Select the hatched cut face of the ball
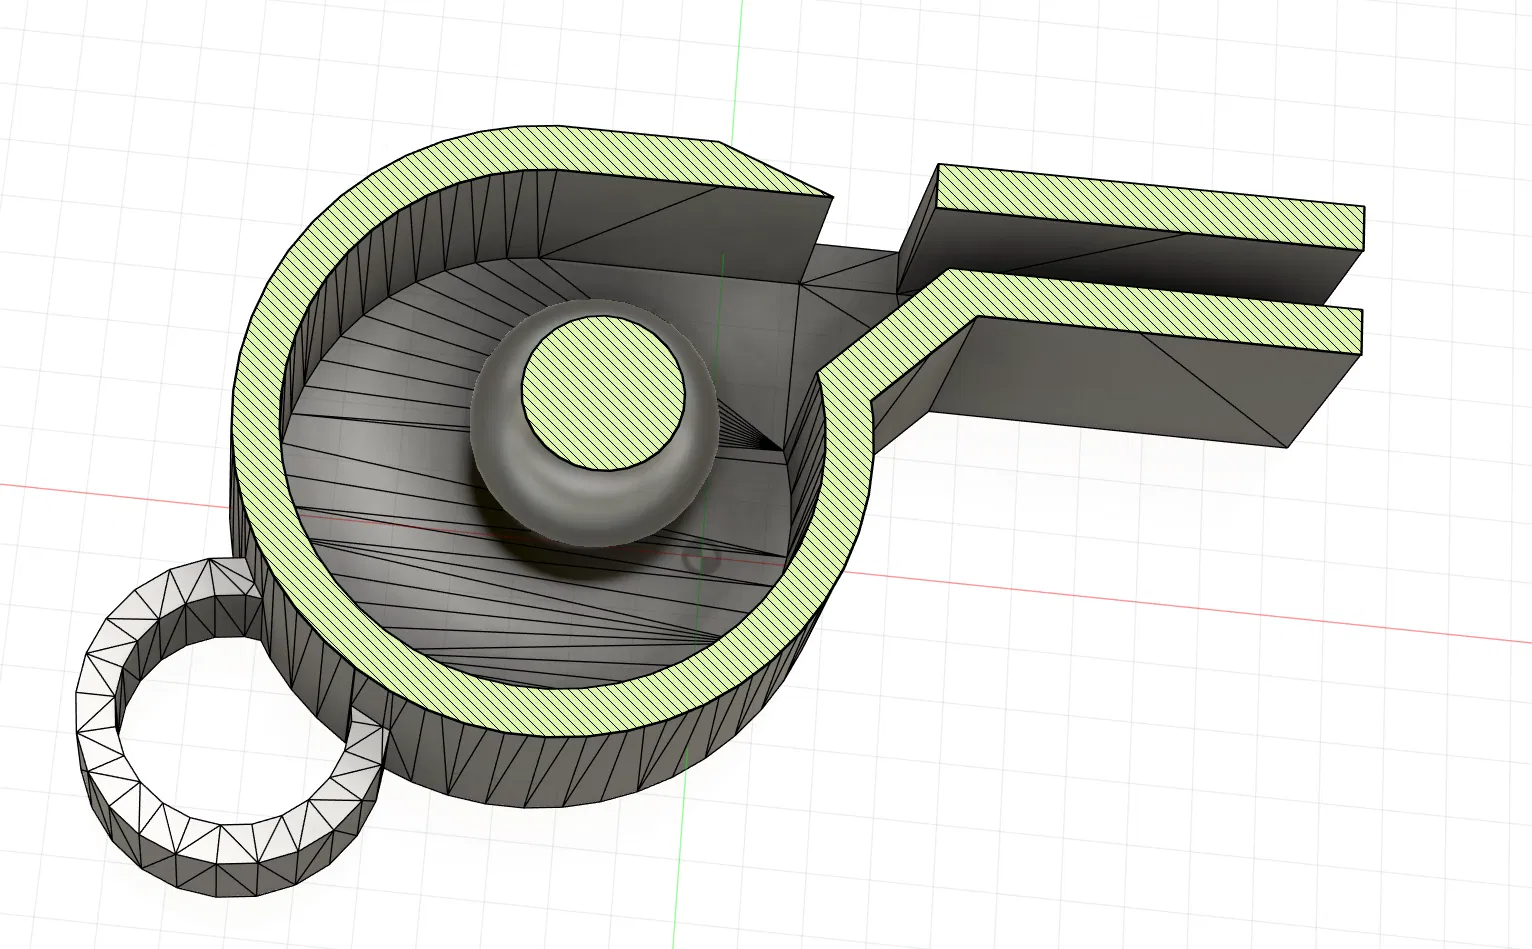 (x=603, y=392)
